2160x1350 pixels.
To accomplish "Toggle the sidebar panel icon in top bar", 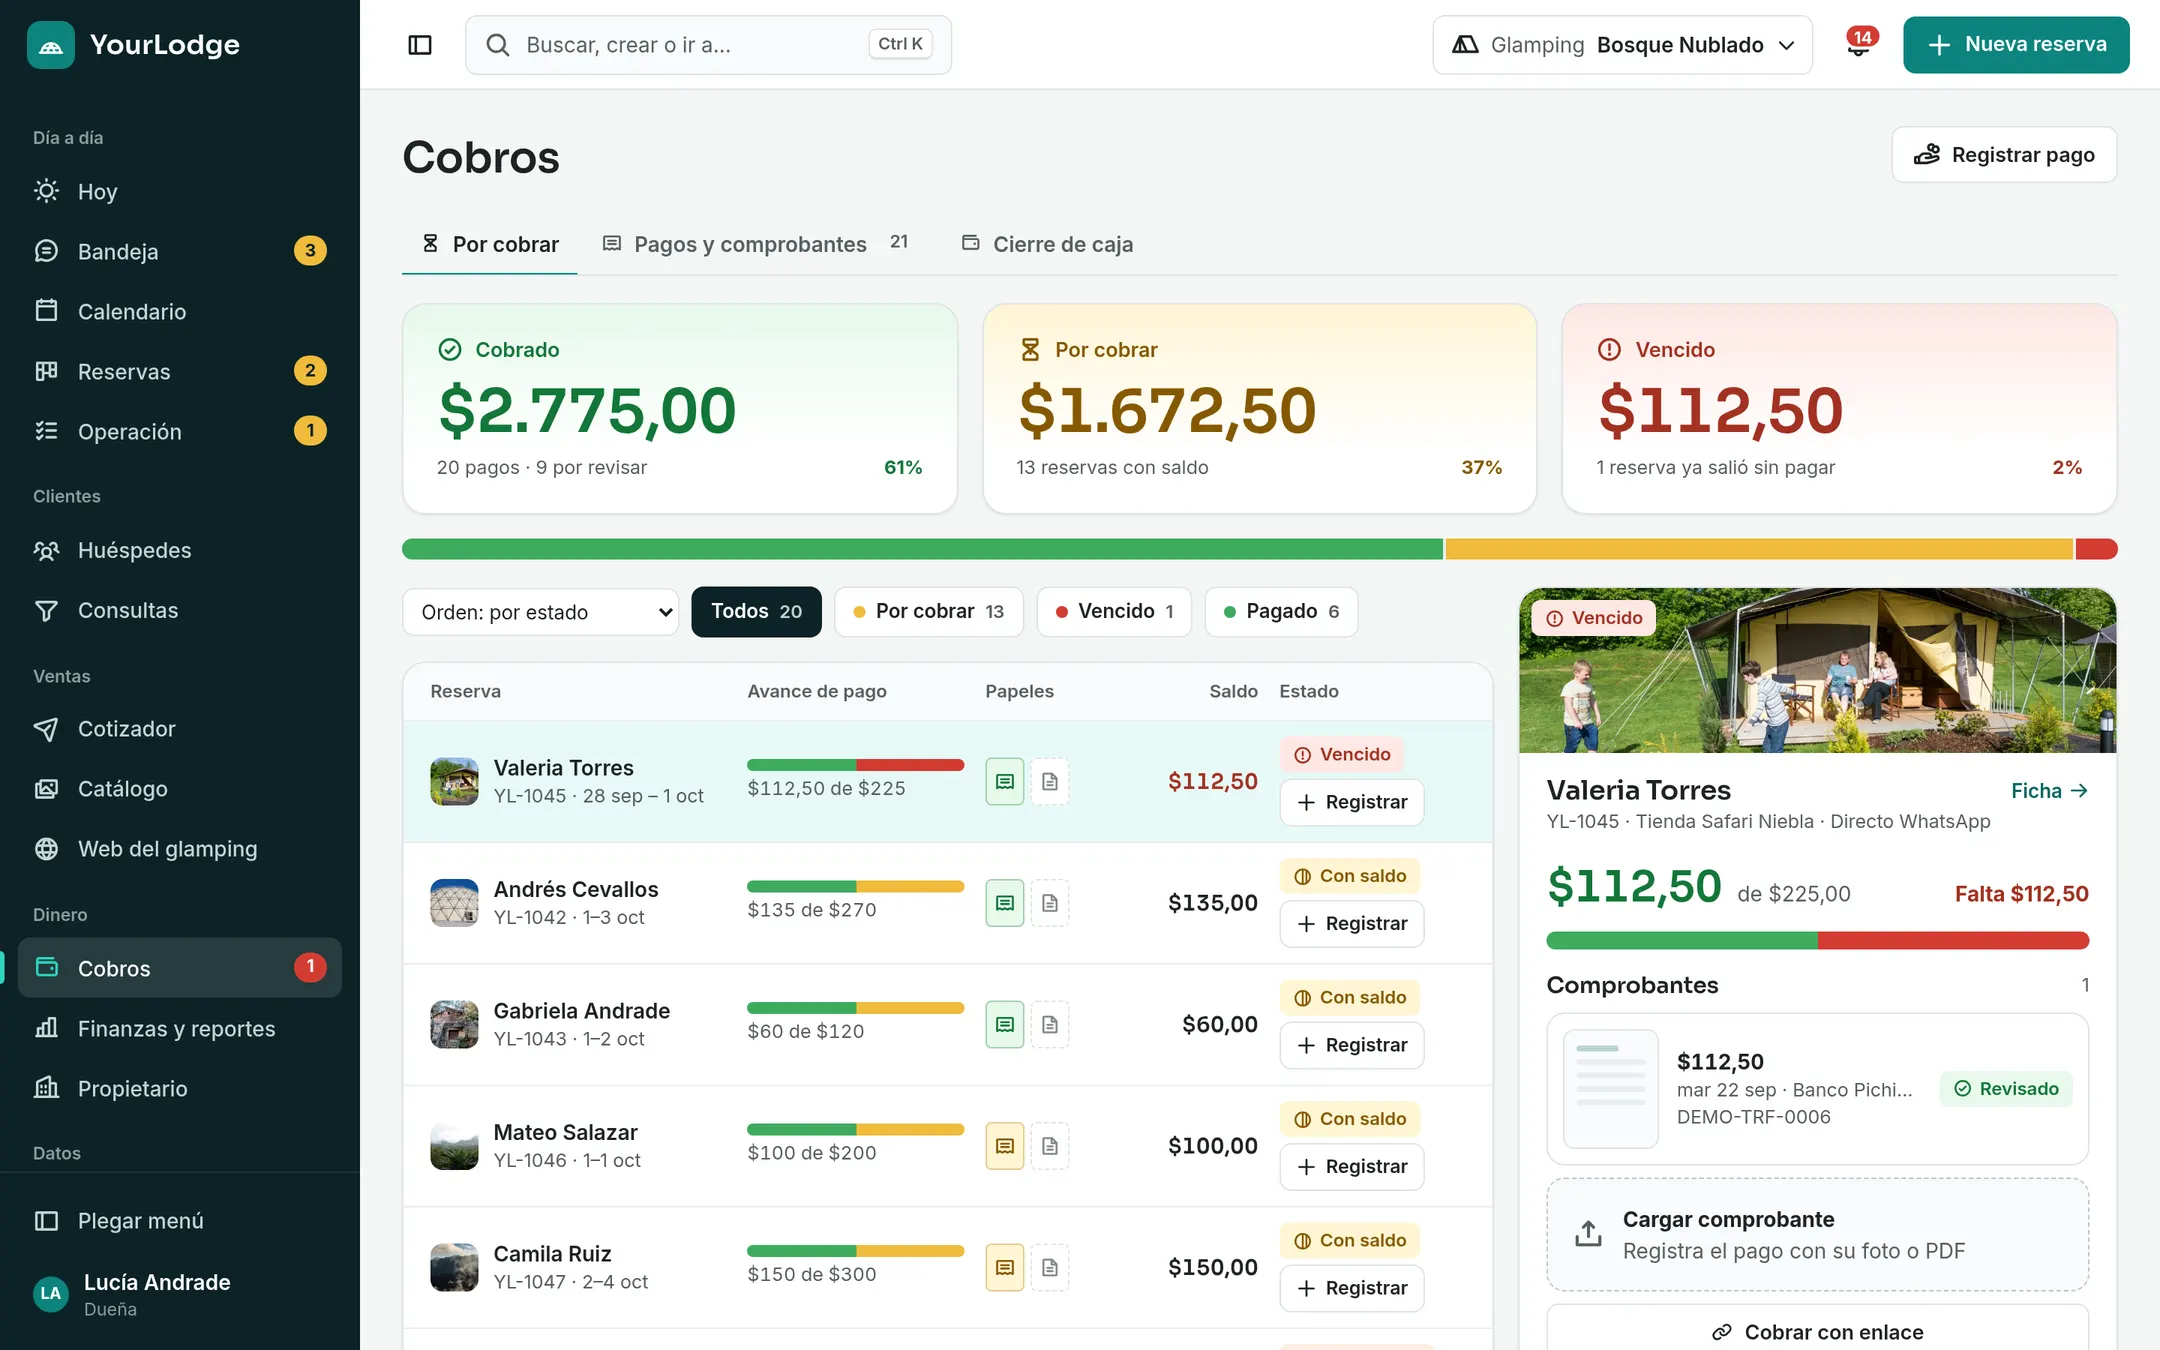I will pyautogui.click(x=420, y=45).
